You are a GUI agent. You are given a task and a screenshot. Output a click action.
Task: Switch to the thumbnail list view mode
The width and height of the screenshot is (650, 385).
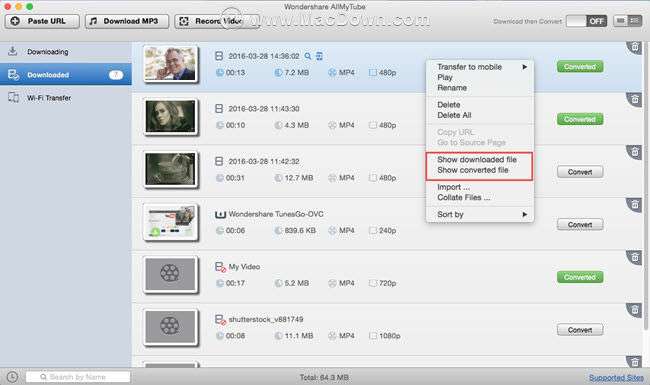pyautogui.click(x=621, y=20)
